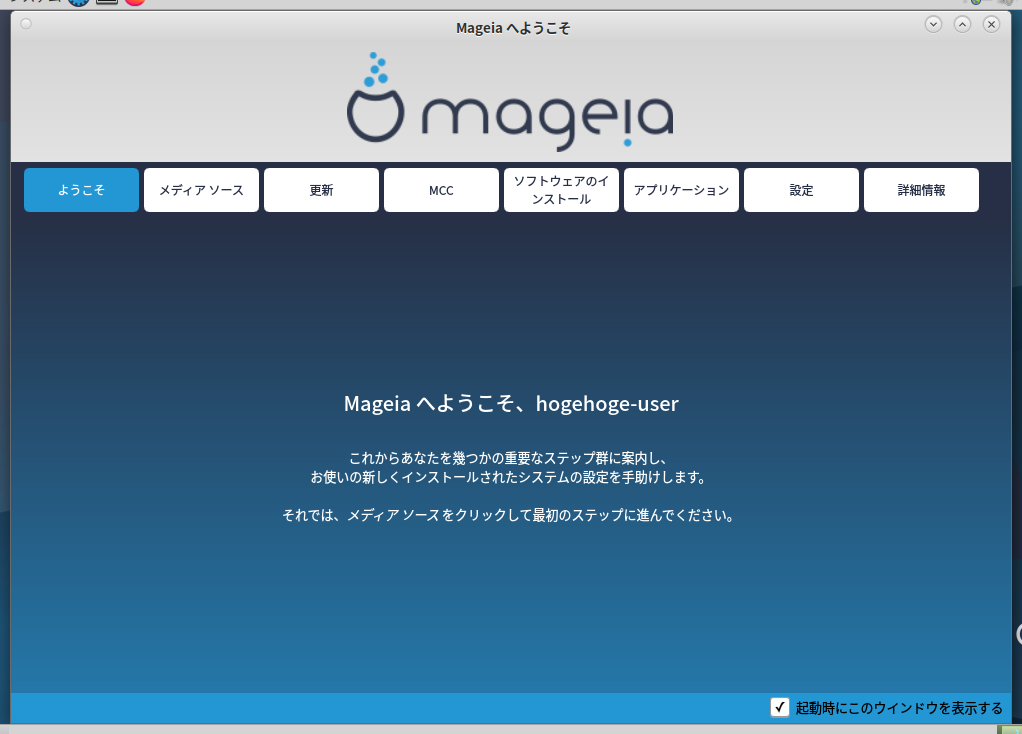This screenshot has width=1022, height=734.
Task: Click the line starting これからあなたを幾つかの
Action: click(508, 458)
